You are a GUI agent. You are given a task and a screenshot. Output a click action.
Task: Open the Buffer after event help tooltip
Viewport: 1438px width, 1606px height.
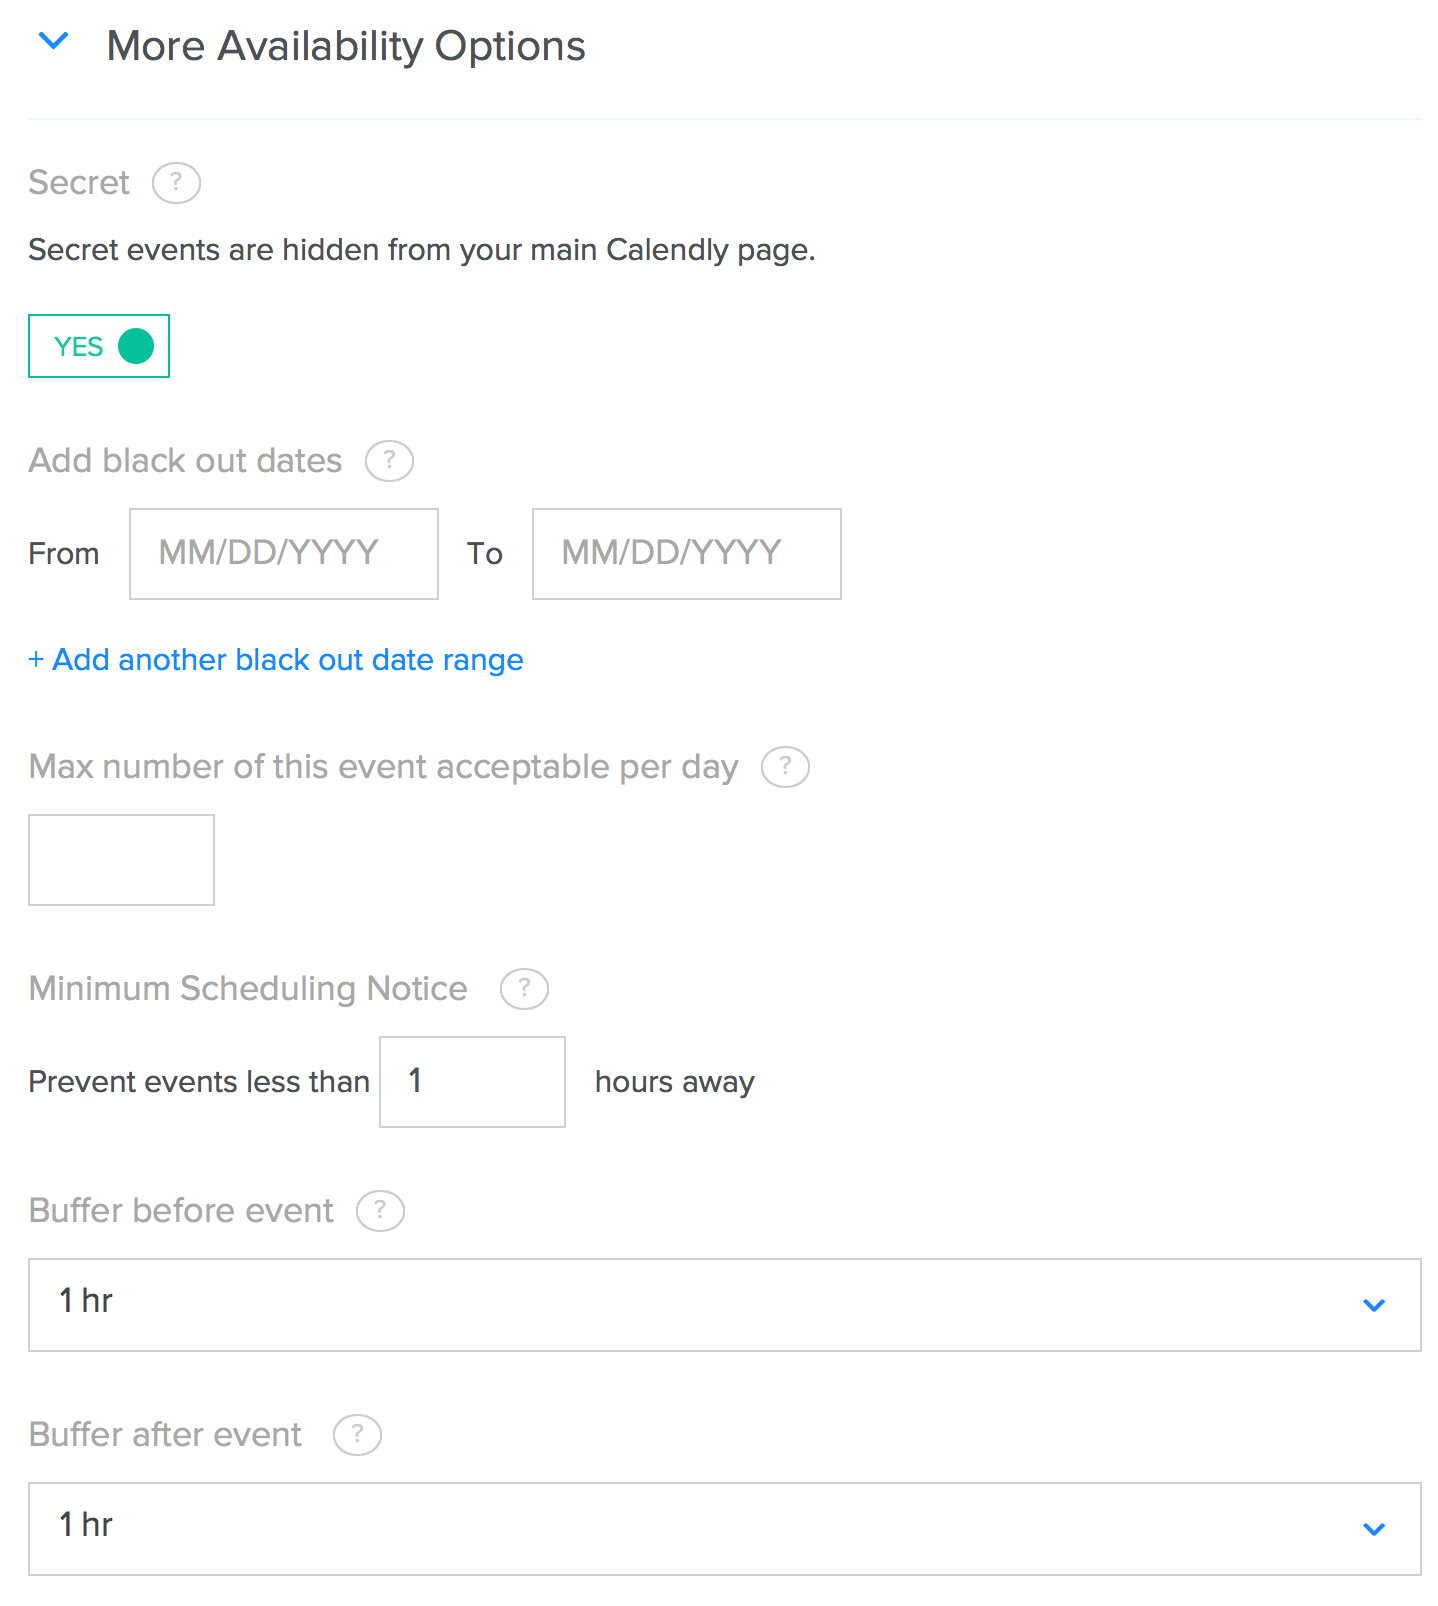click(x=357, y=1435)
